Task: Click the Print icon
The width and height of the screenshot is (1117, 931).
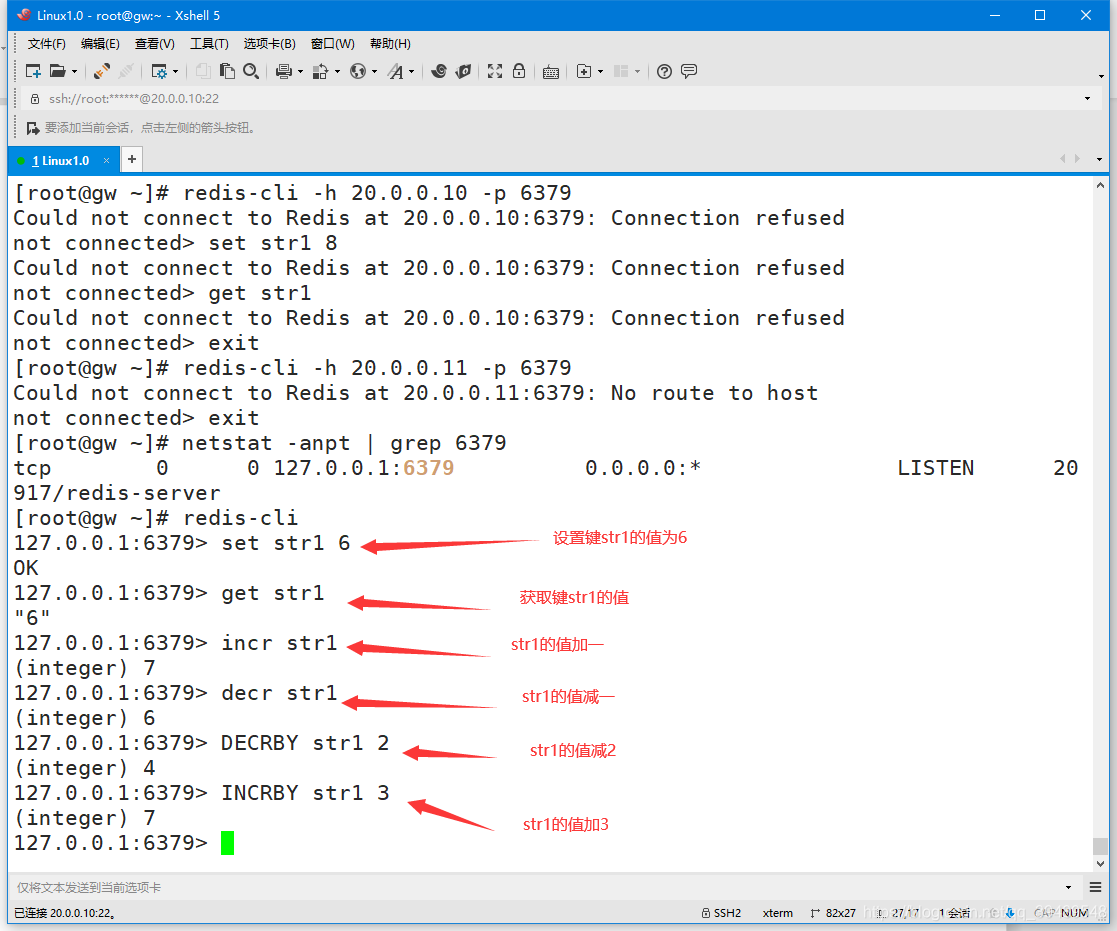Action: [284, 71]
